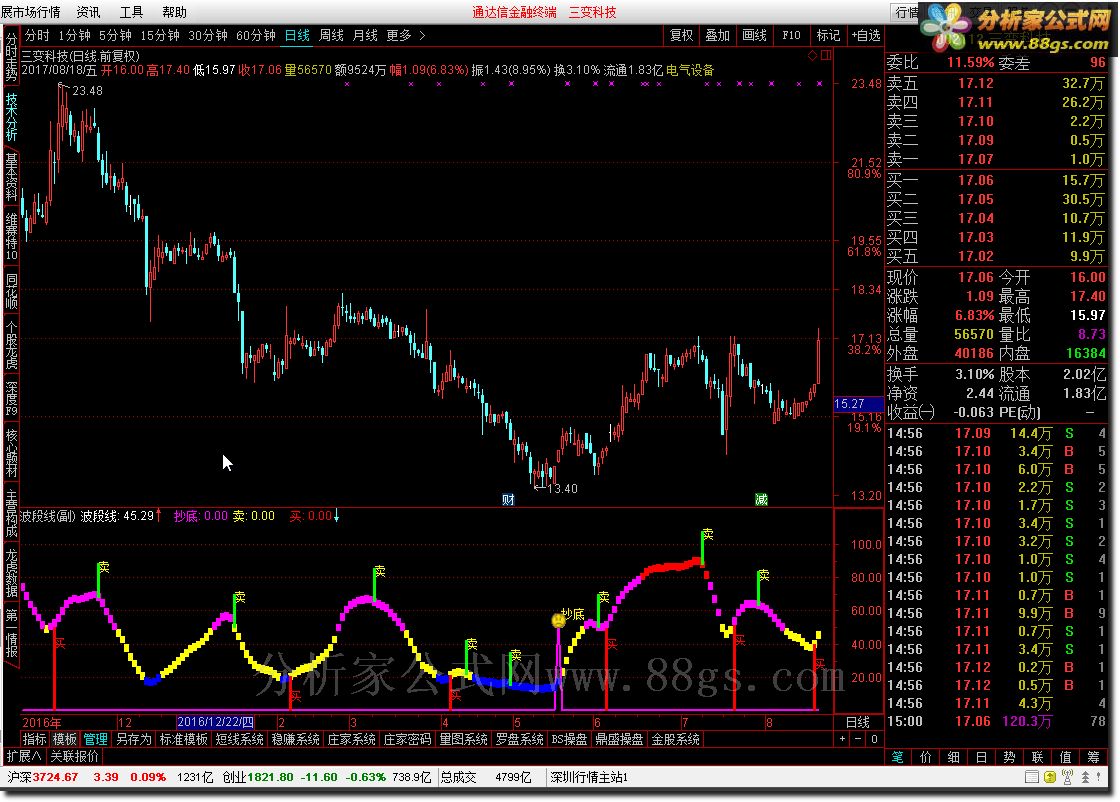Switch to the 15分钟 period
The height and width of the screenshot is (802, 1120).
160,35
